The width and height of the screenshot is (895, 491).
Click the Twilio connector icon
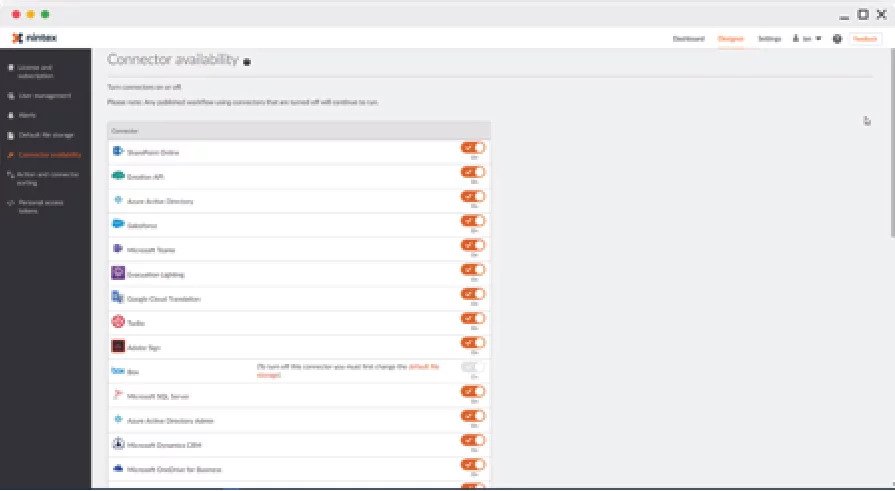point(118,322)
